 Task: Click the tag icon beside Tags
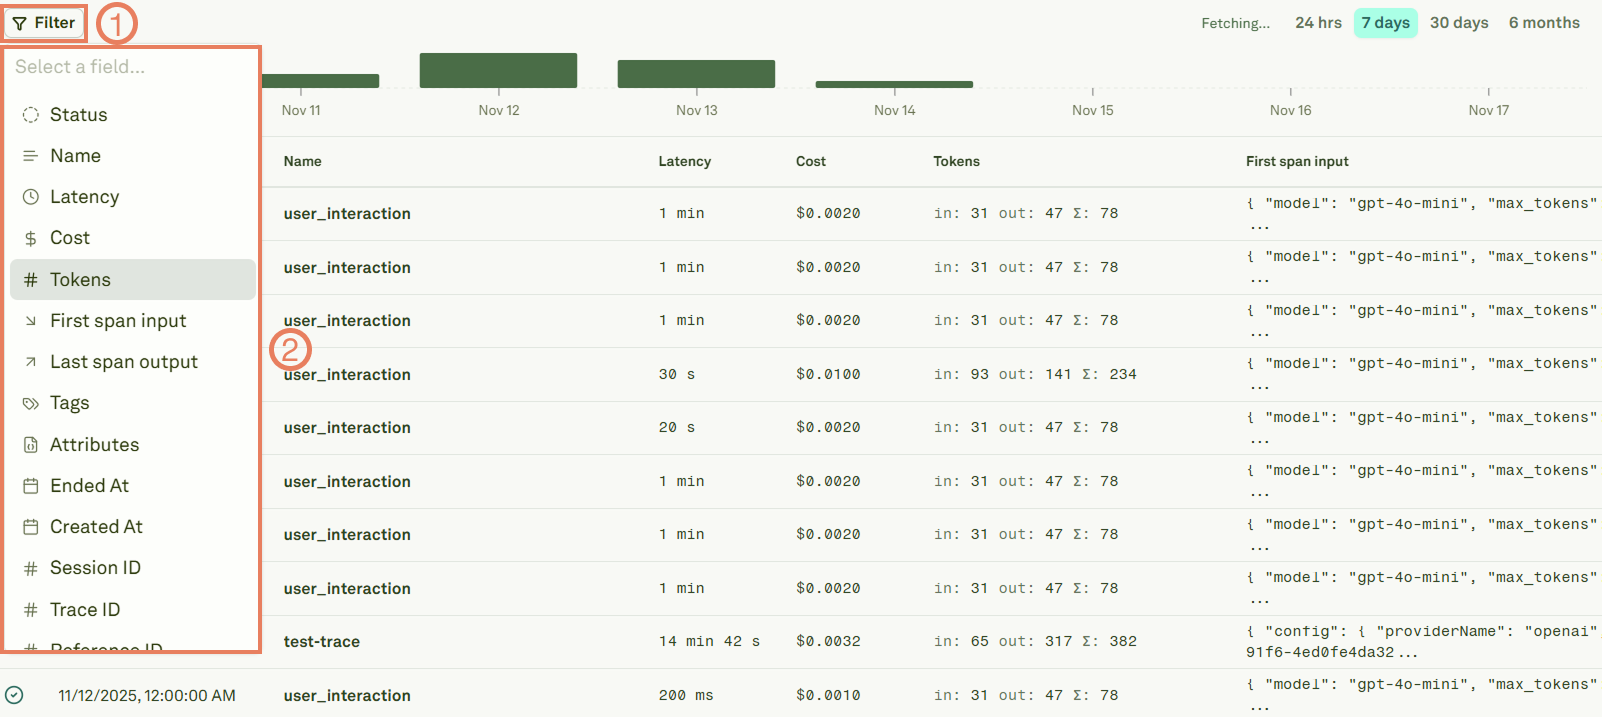coord(31,403)
